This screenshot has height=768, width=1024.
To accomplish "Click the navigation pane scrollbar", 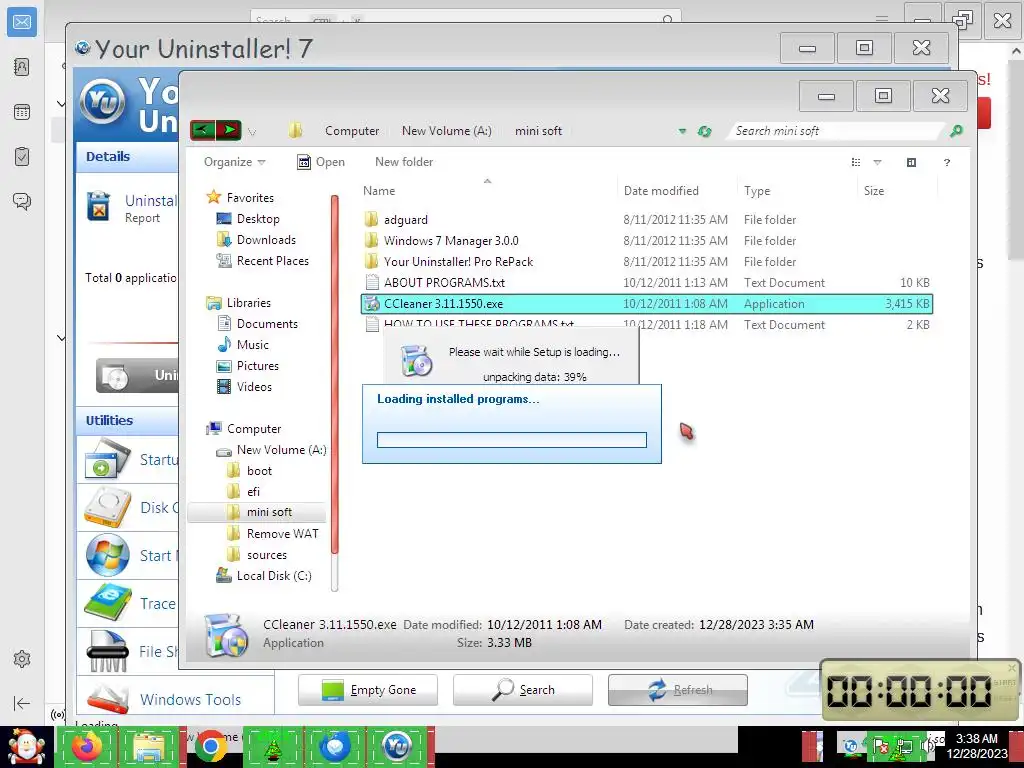I will (x=335, y=374).
